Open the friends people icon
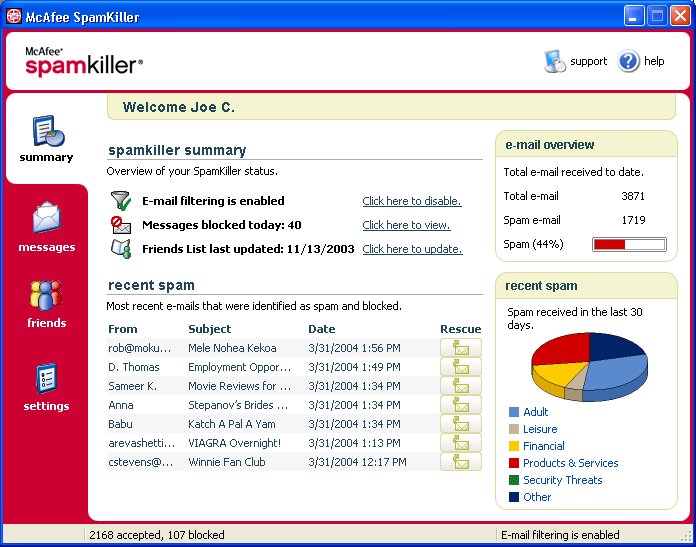The image size is (696, 547). pos(46,295)
